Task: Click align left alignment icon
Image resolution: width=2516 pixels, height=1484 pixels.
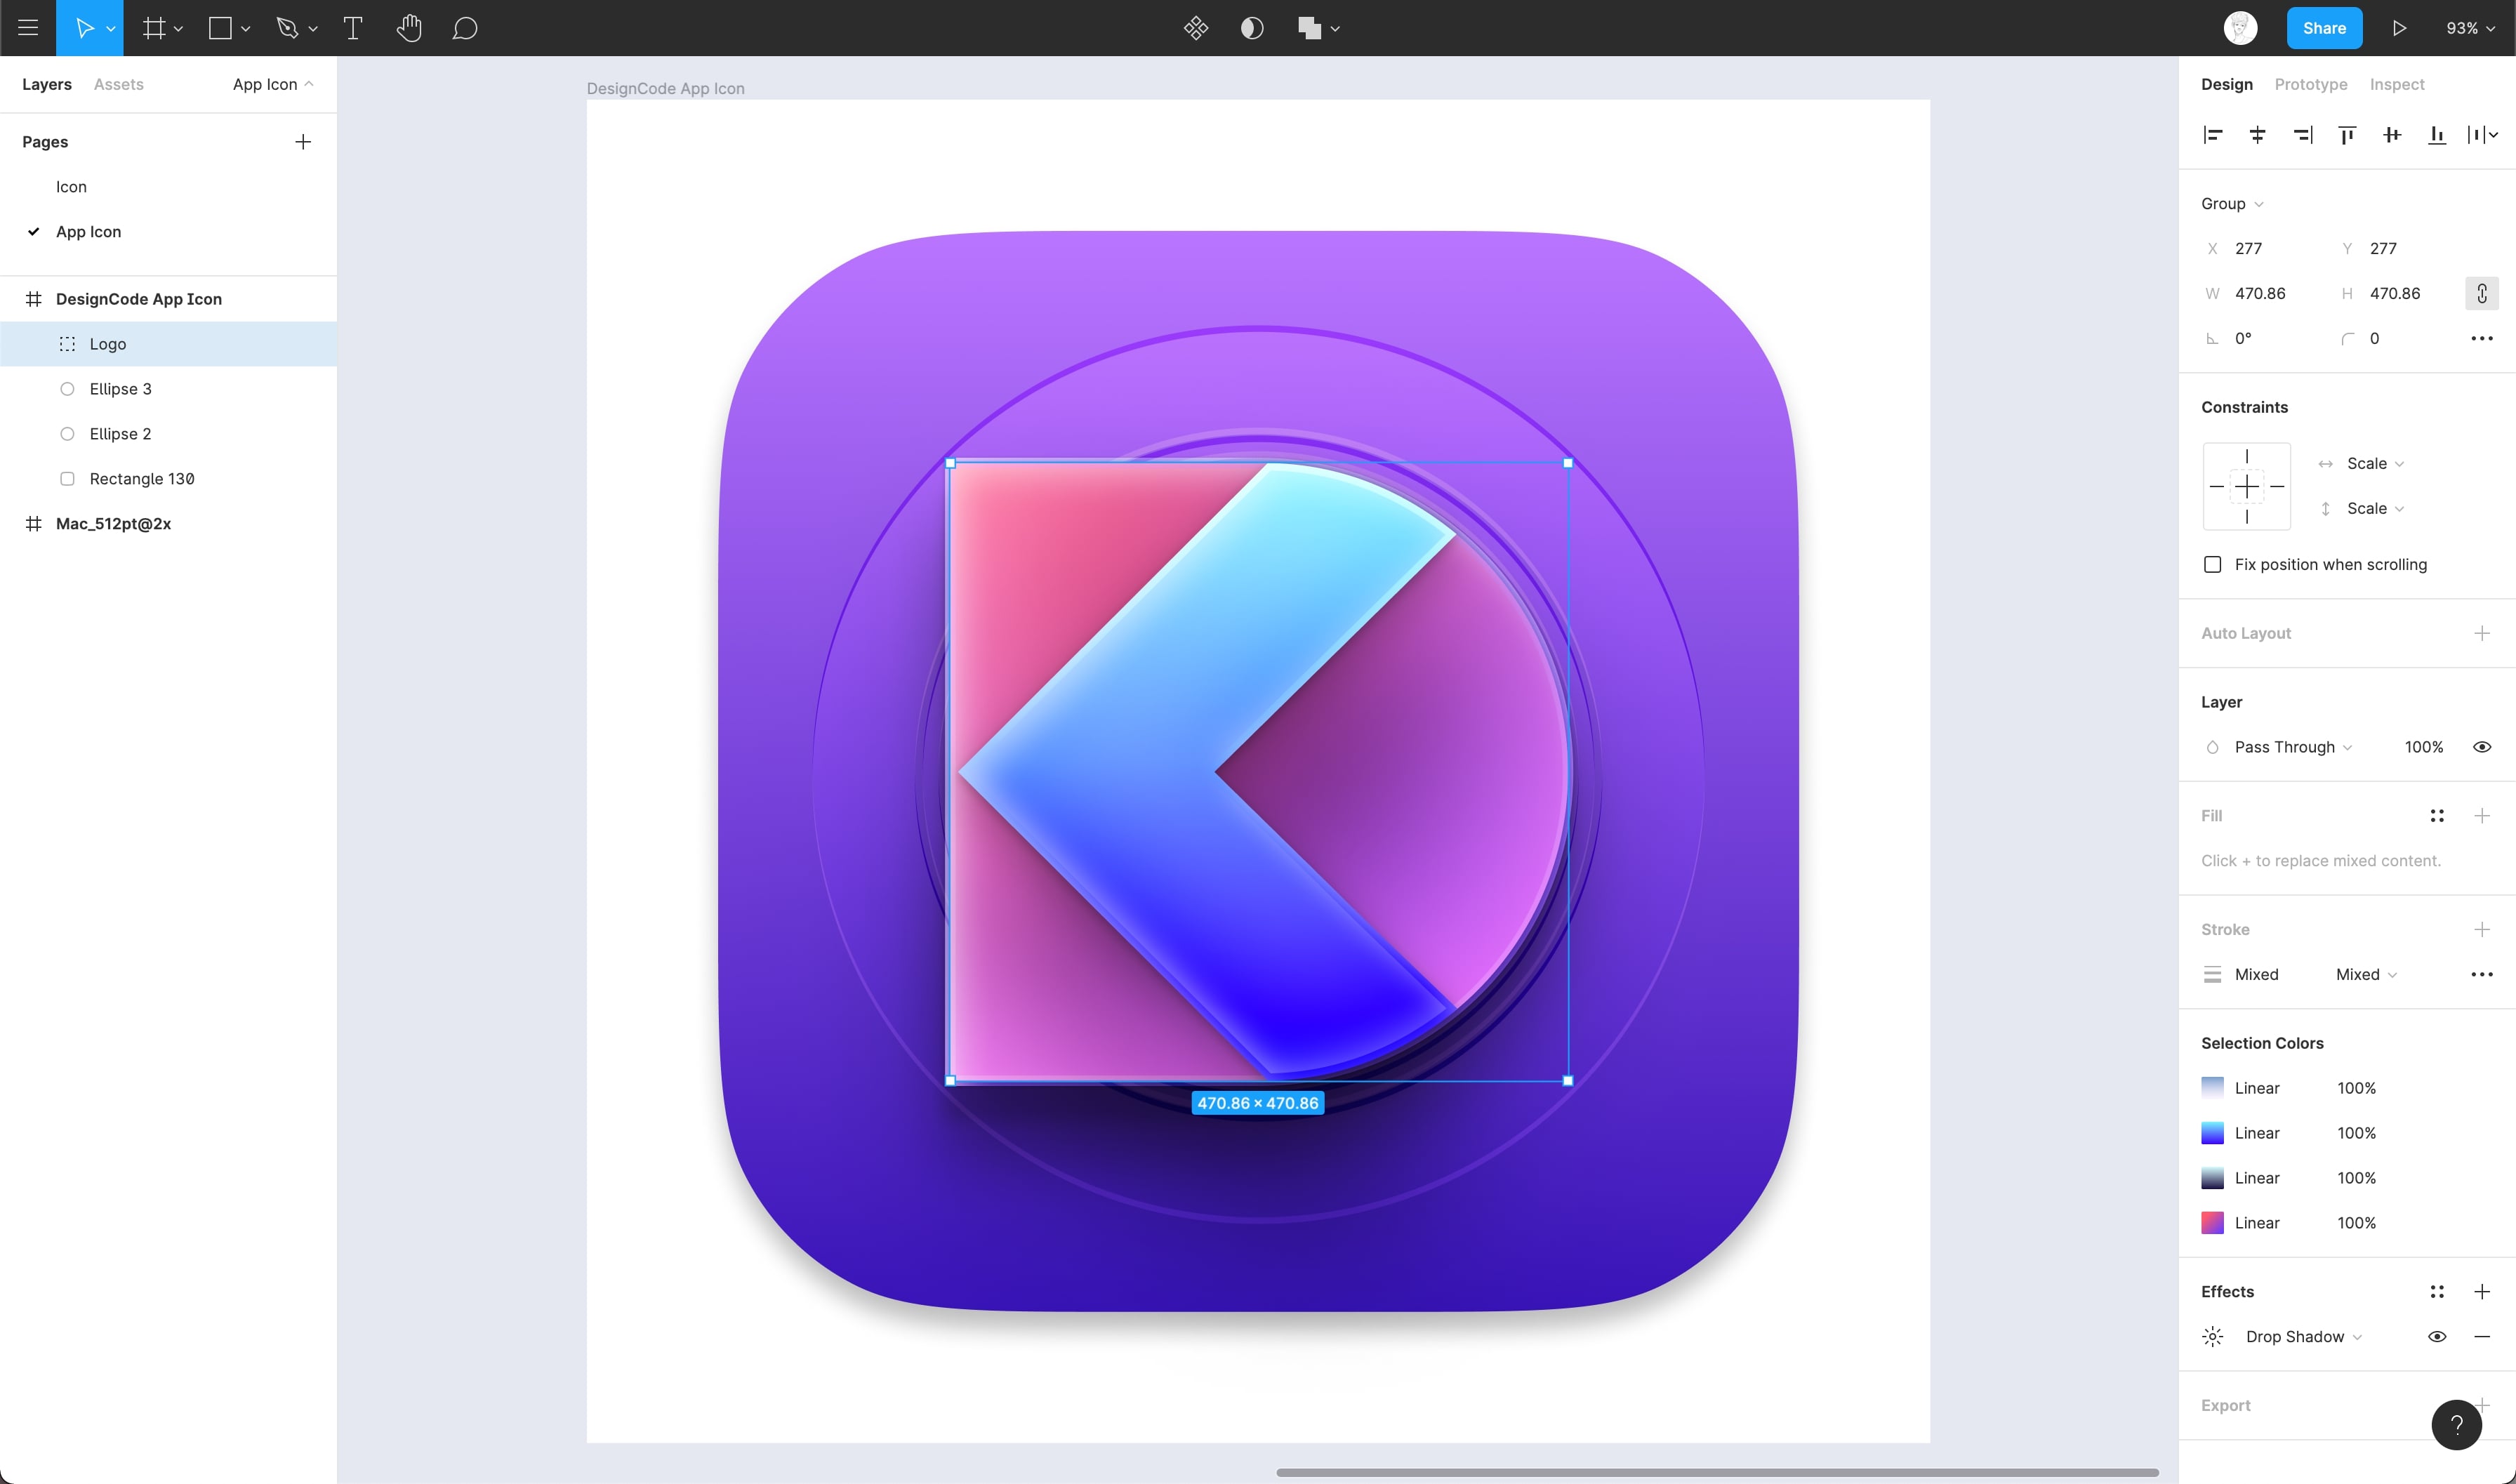Action: (x=2212, y=135)
